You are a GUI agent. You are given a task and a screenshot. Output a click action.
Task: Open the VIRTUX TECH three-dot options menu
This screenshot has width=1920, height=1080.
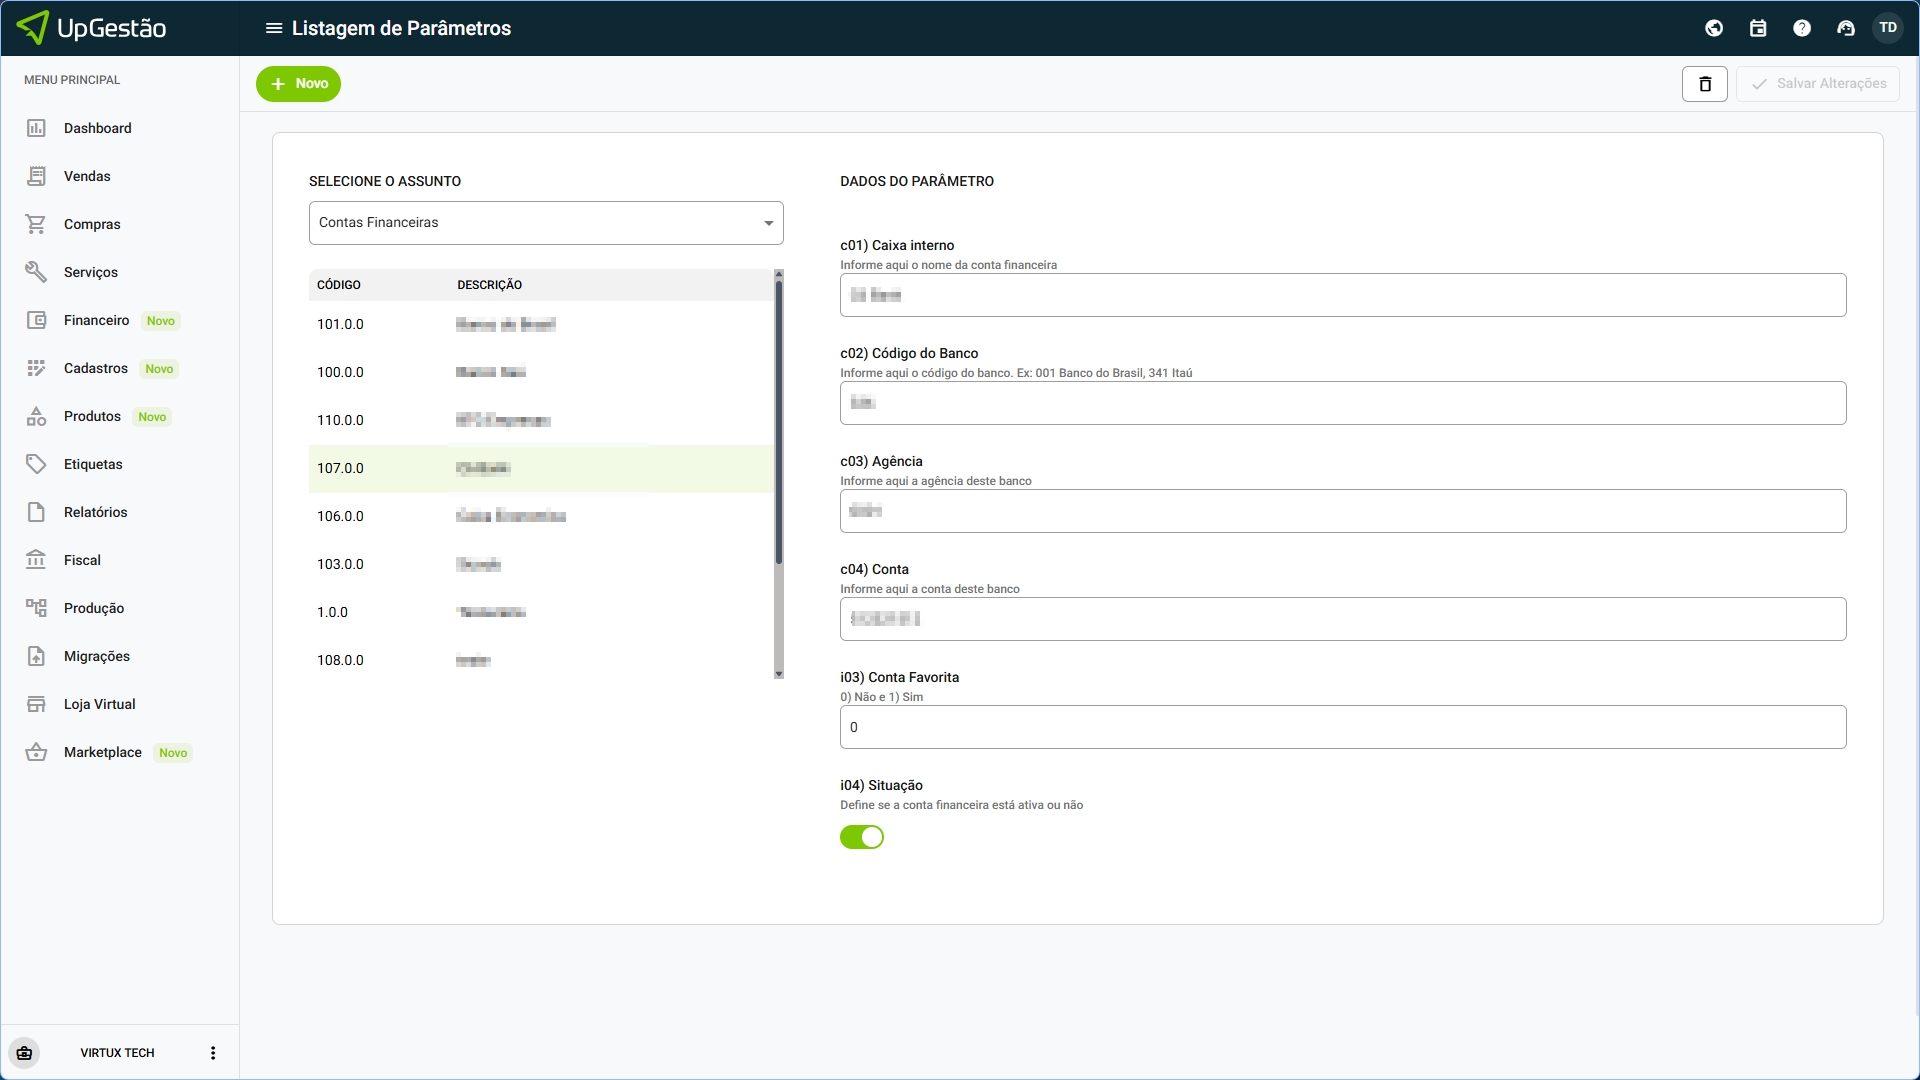coord(213,1053)
